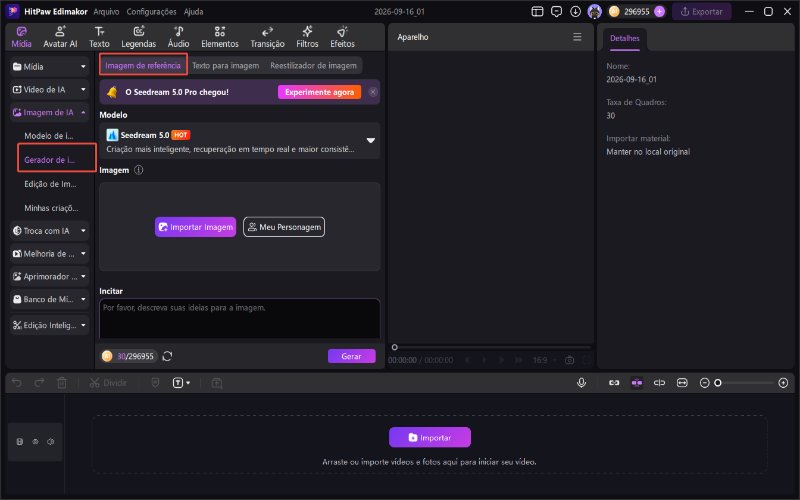
Task: Open the Elementos tool
Action: pos(220,37)
